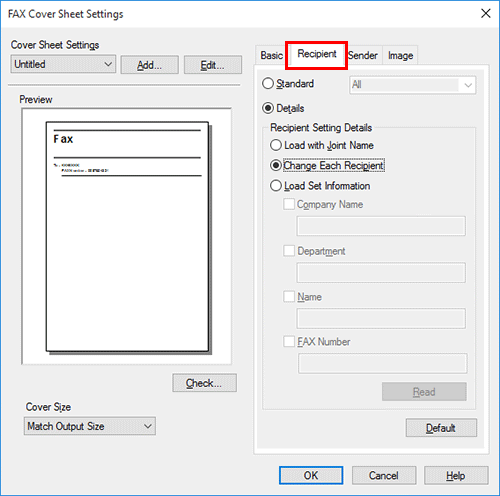This screenshot has width=500, height=496.
Task: Click the Company Name text field
Action: pyautogui.click(x=381, y=226)
